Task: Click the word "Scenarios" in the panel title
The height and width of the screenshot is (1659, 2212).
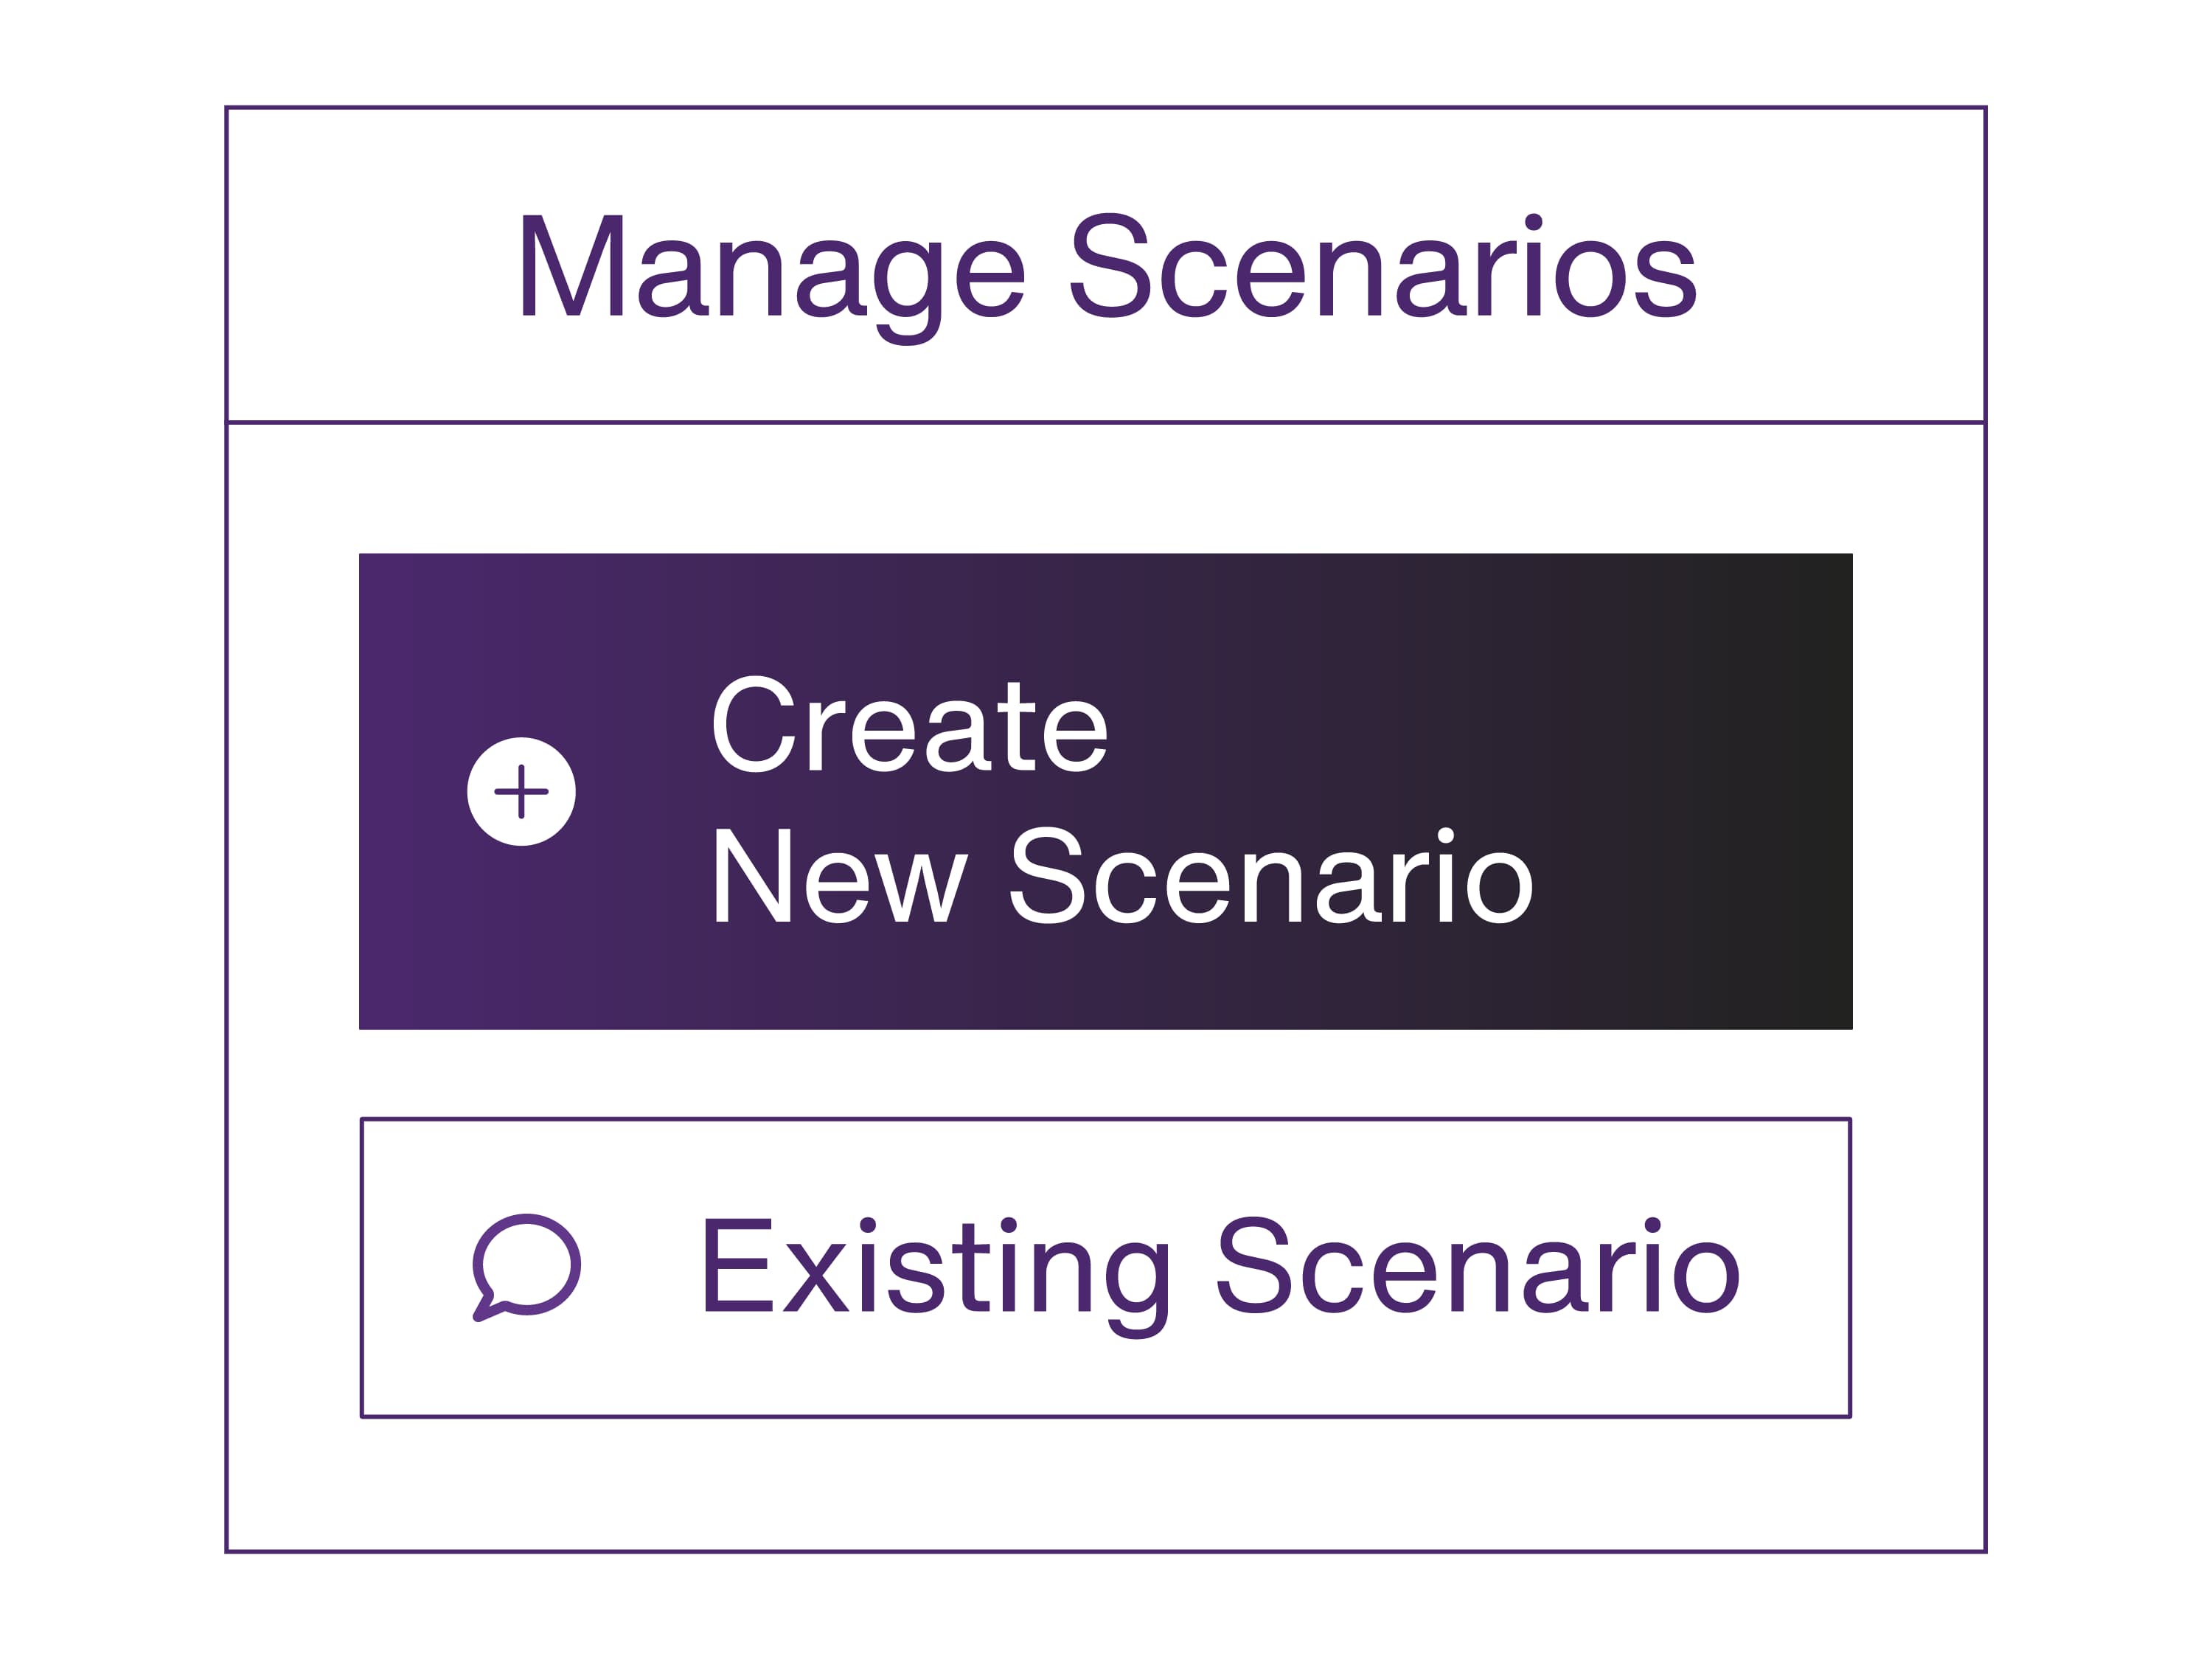Action: click(x=1383, y=266)
